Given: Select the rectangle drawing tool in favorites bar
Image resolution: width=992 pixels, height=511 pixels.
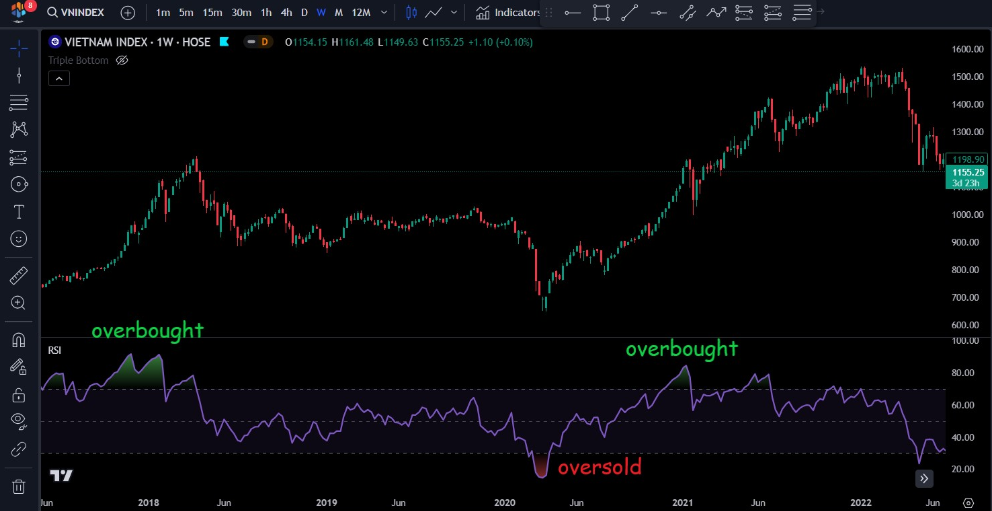Looking at the screenshot, I should click(x=601, y=13).
